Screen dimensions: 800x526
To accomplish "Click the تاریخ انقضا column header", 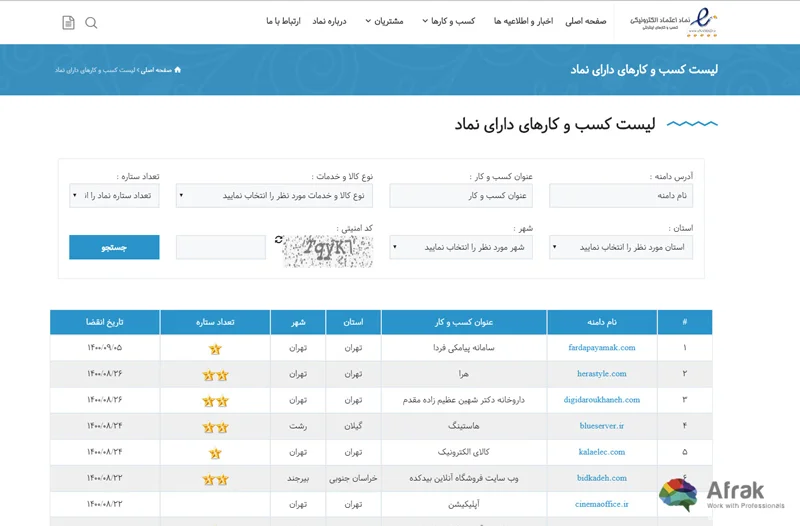I will pos(105,322).
